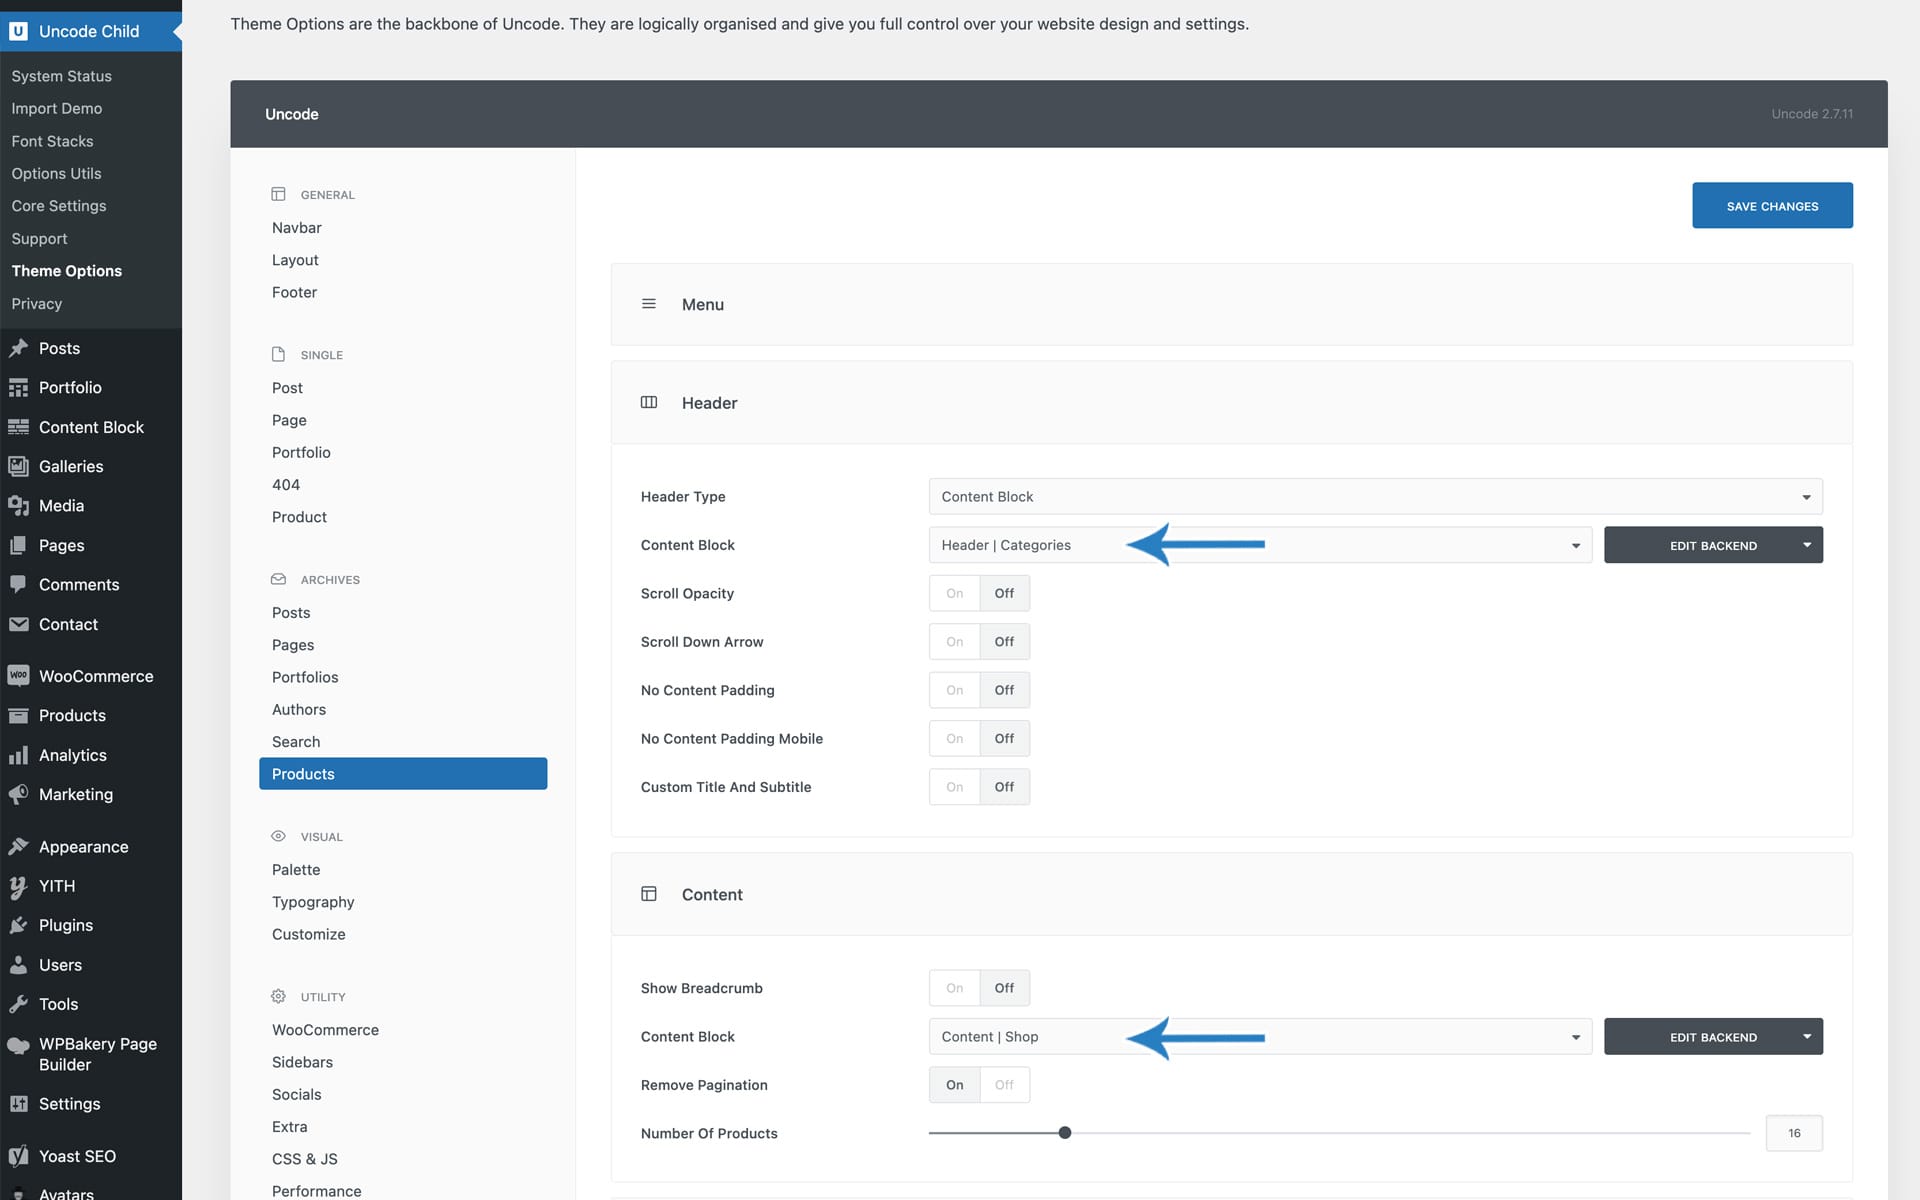Click the Header section columns icon
This screenshot has height=1200, width=1920.
[649, 402]
